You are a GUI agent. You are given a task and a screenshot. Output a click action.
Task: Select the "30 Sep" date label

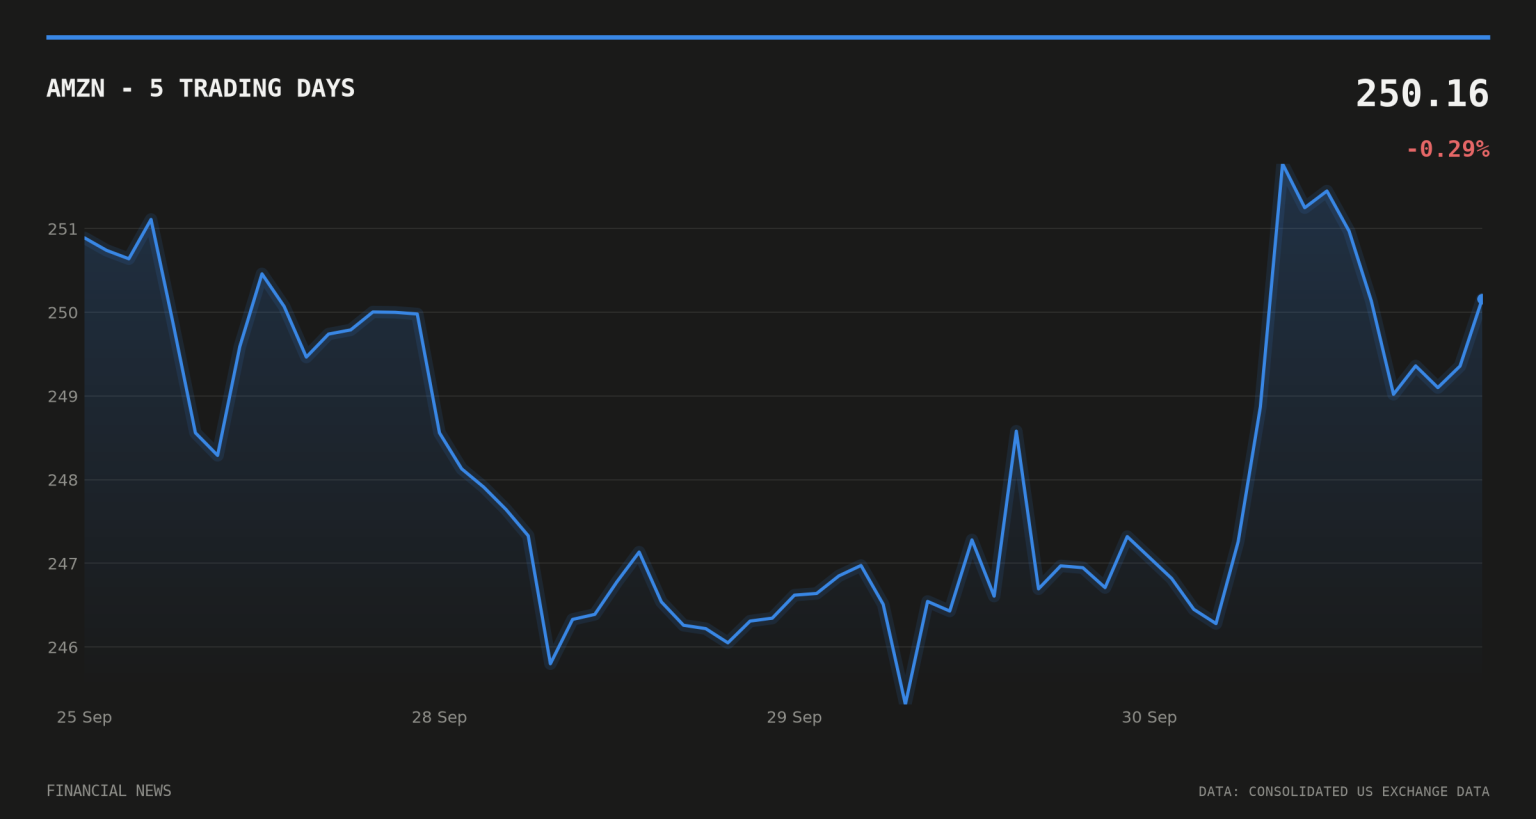tap(1149, 717)
